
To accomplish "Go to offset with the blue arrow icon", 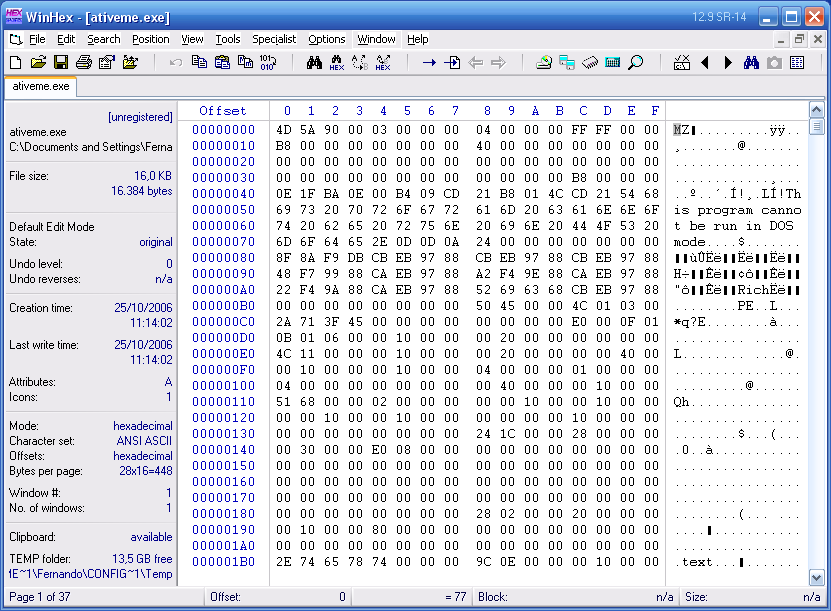I will 429,63.
